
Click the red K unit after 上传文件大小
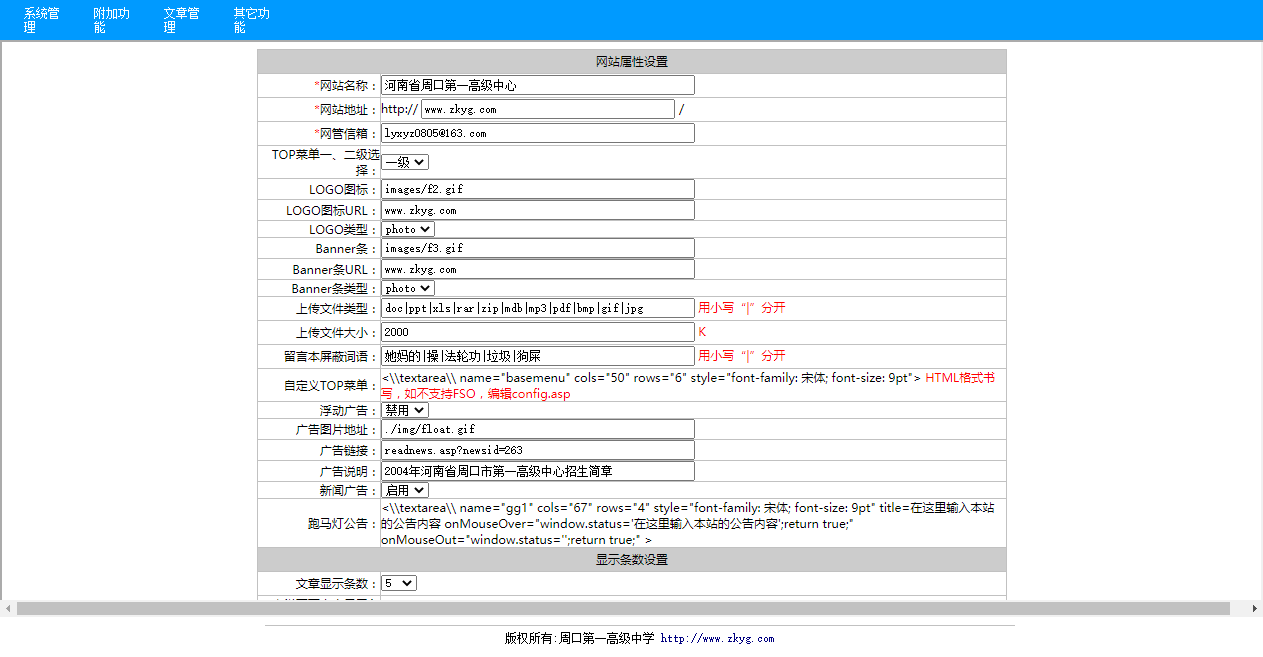pos(702,332)
